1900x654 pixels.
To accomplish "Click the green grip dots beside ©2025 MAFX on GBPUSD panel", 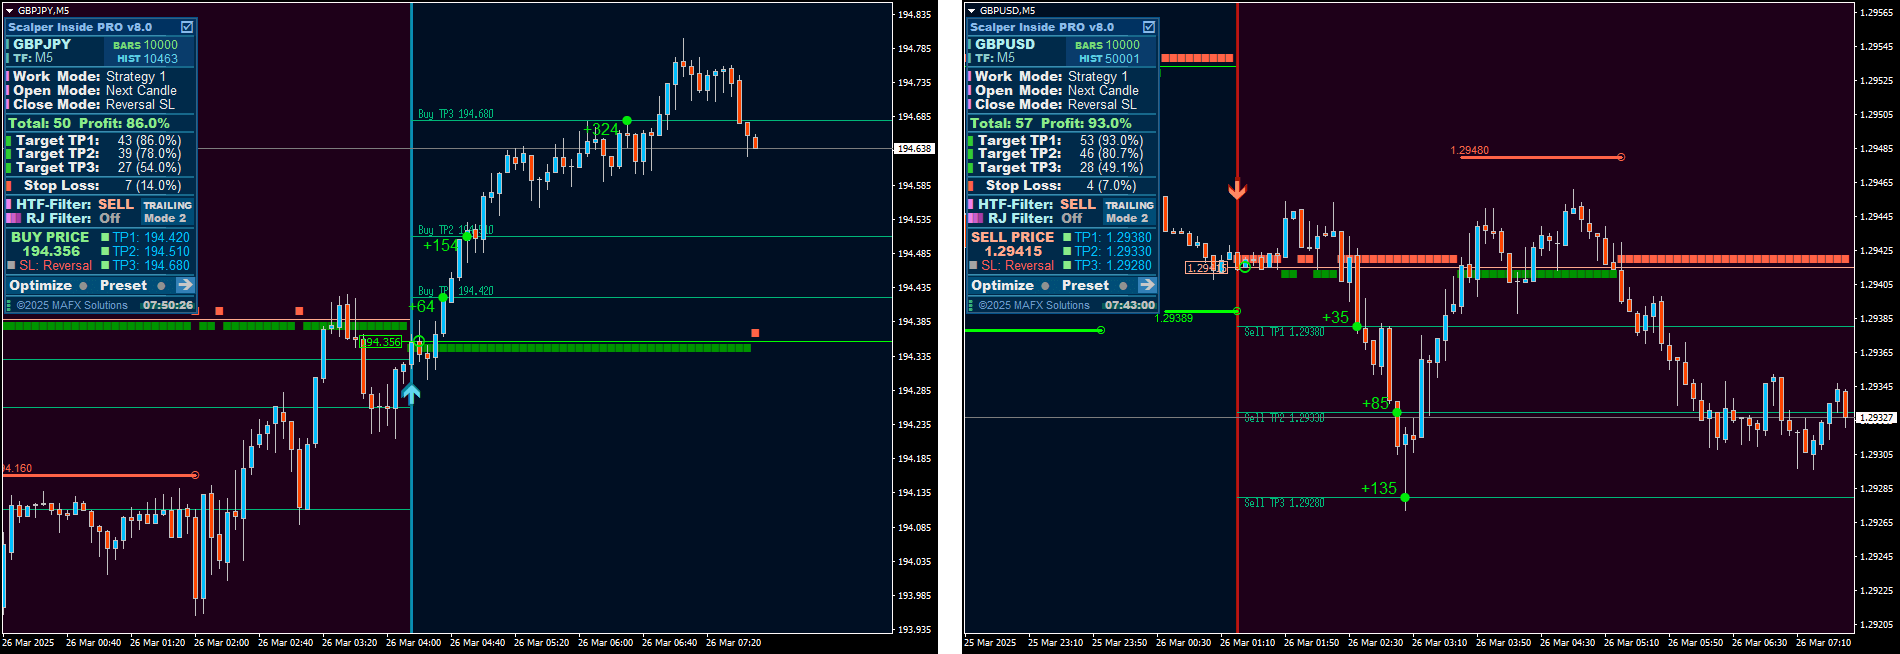I will [970, 305].
